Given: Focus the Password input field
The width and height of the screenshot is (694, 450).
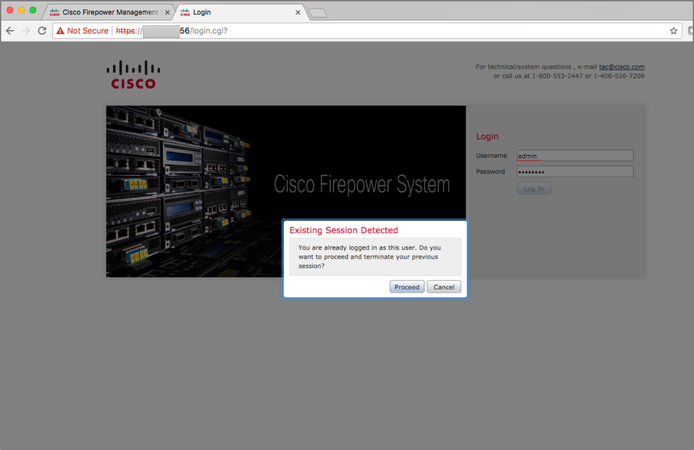Looking at the screenshot, I should tap(575, 172).
